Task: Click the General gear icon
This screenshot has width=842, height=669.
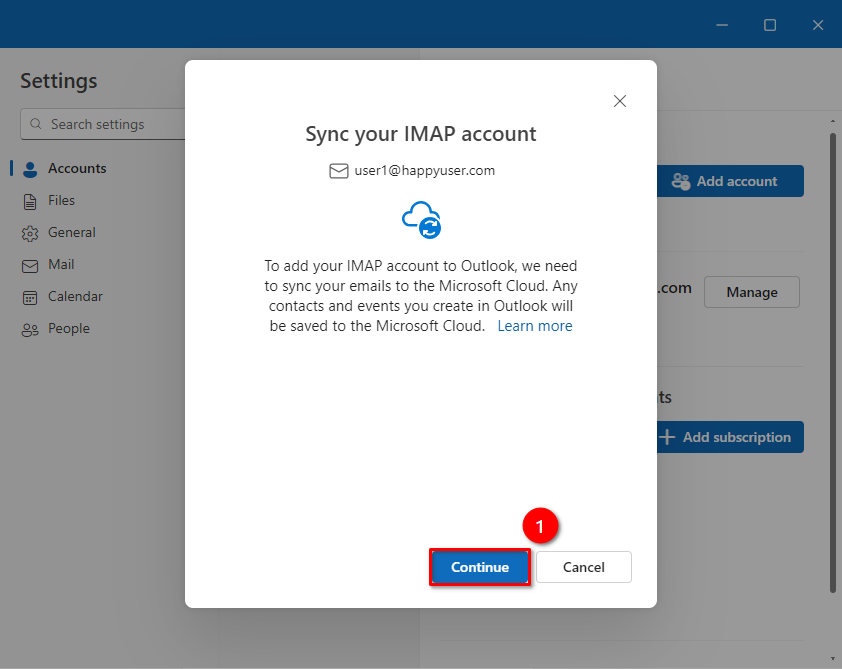Action: pyautogui.click(x=30, y=234)
